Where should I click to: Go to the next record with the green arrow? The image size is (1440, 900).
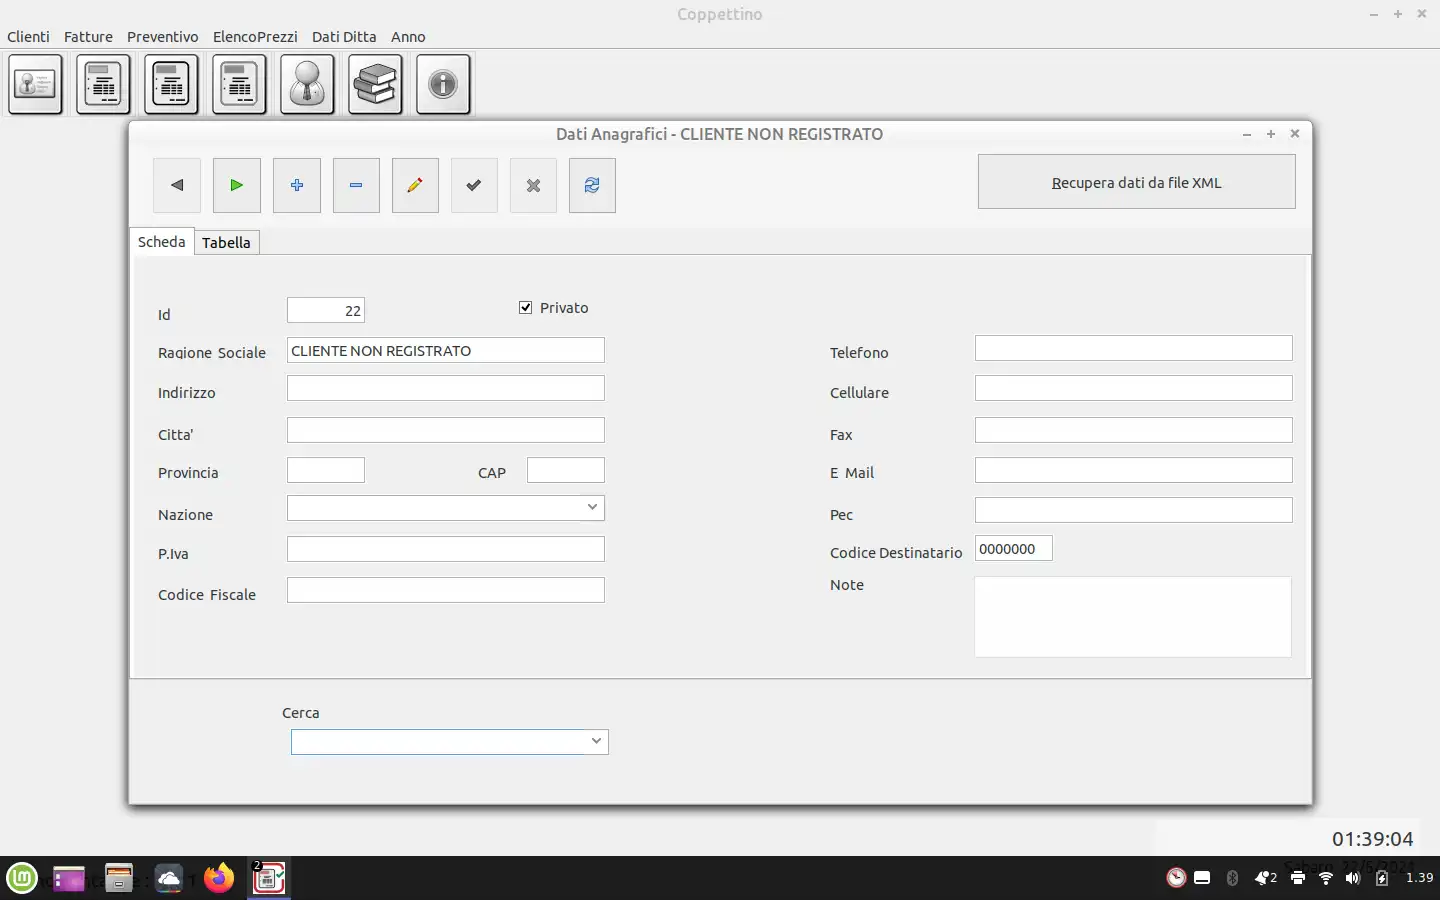pos(237,185)
